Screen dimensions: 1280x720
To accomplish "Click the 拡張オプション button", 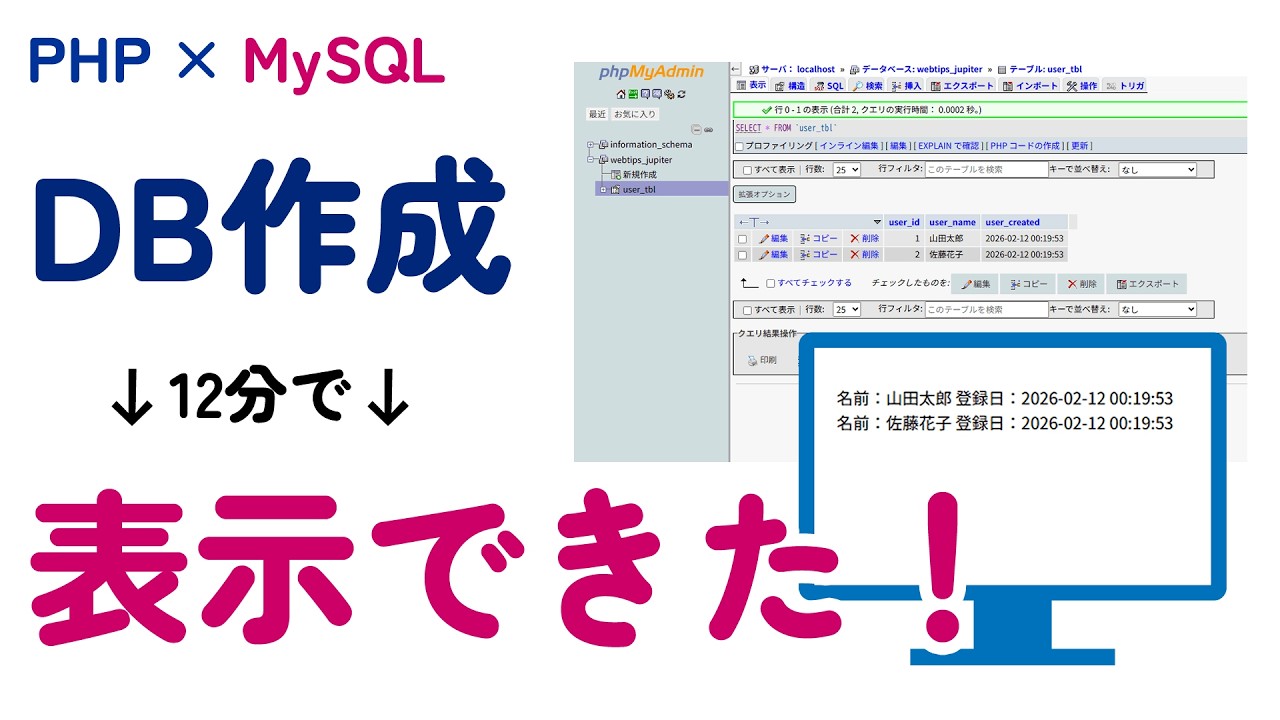I will tap(765, 194).
